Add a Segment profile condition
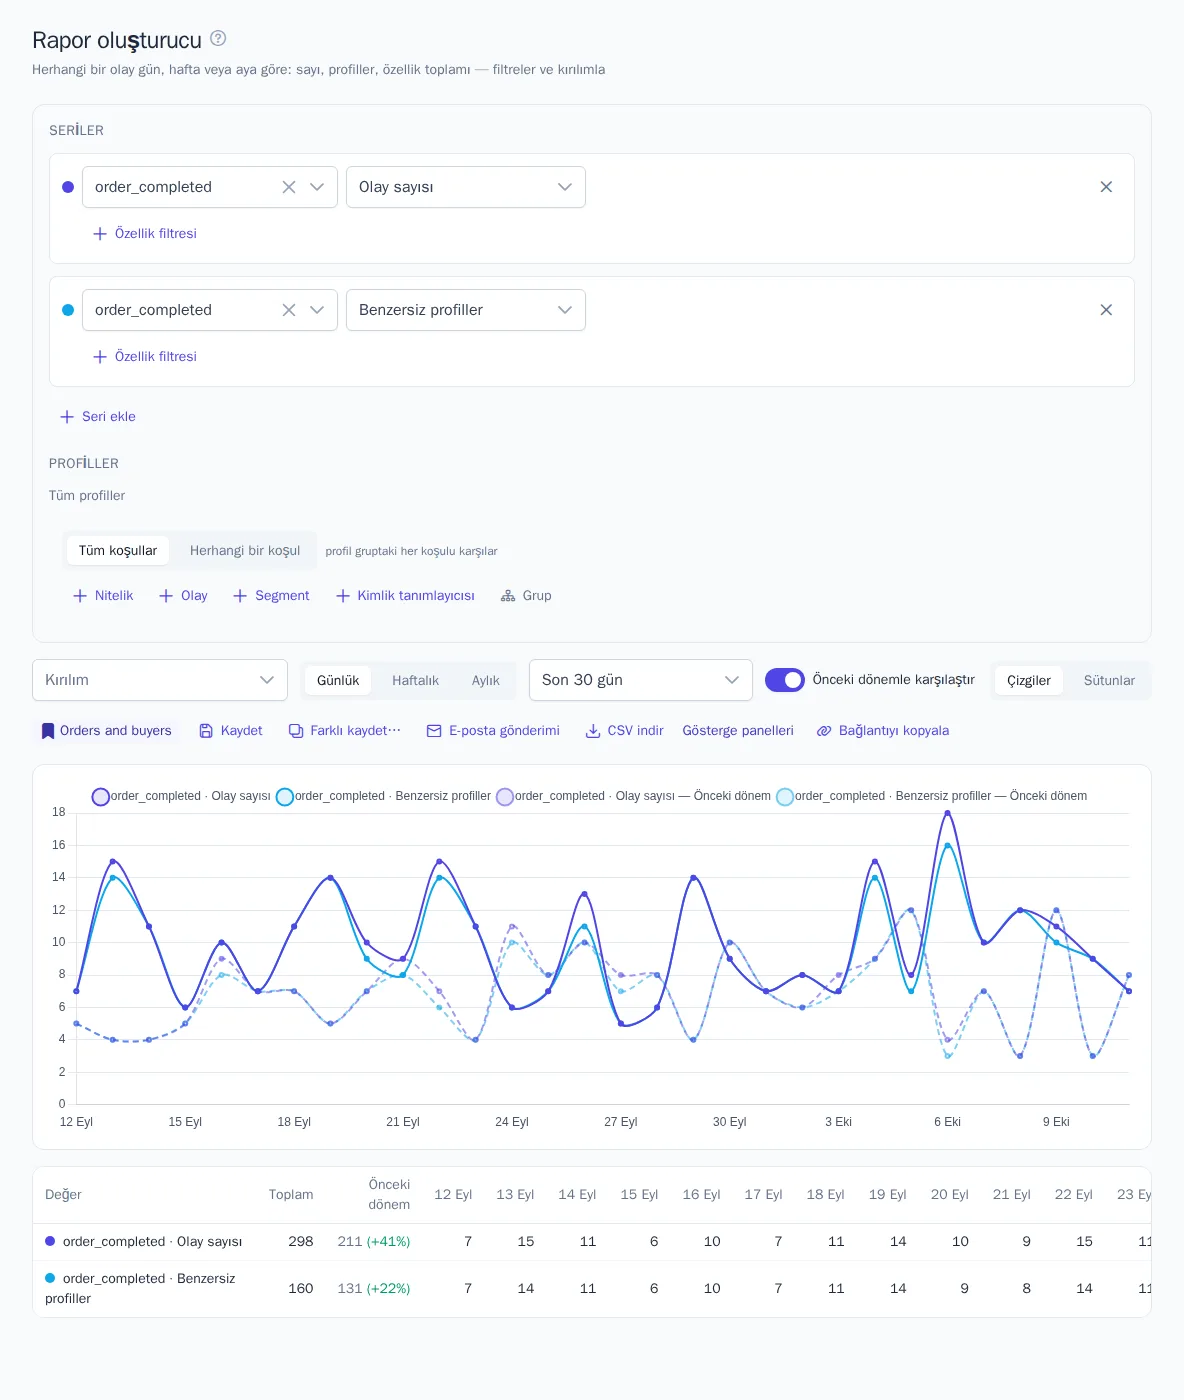 click(271, 595)
